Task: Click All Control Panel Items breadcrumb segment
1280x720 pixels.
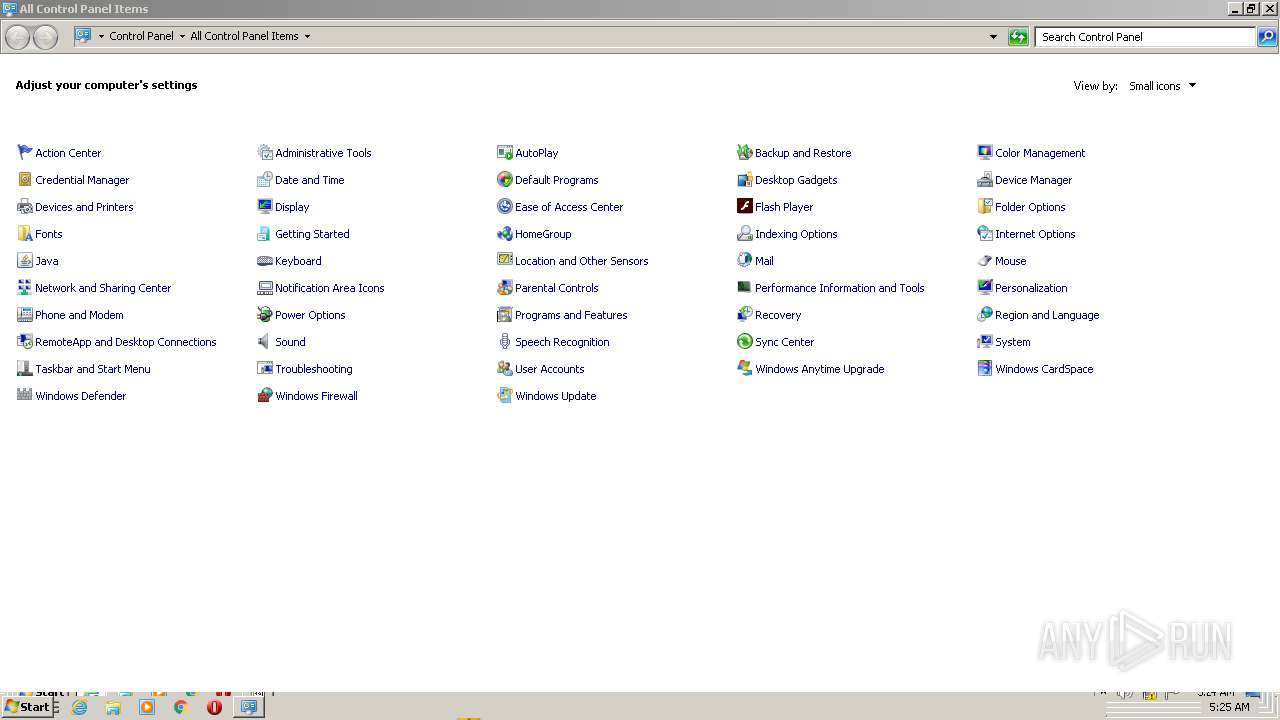Action: 244,36
